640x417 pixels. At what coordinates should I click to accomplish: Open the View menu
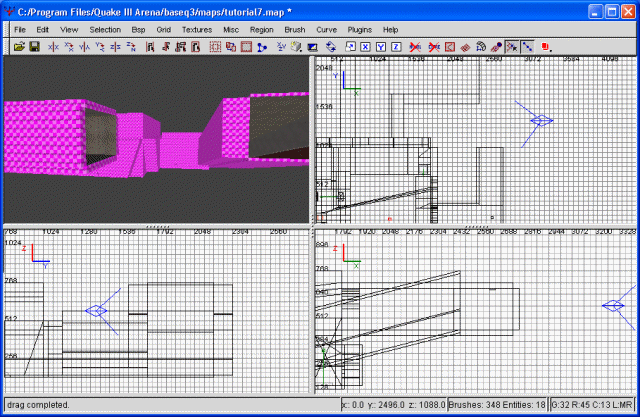tap(69, 30)
